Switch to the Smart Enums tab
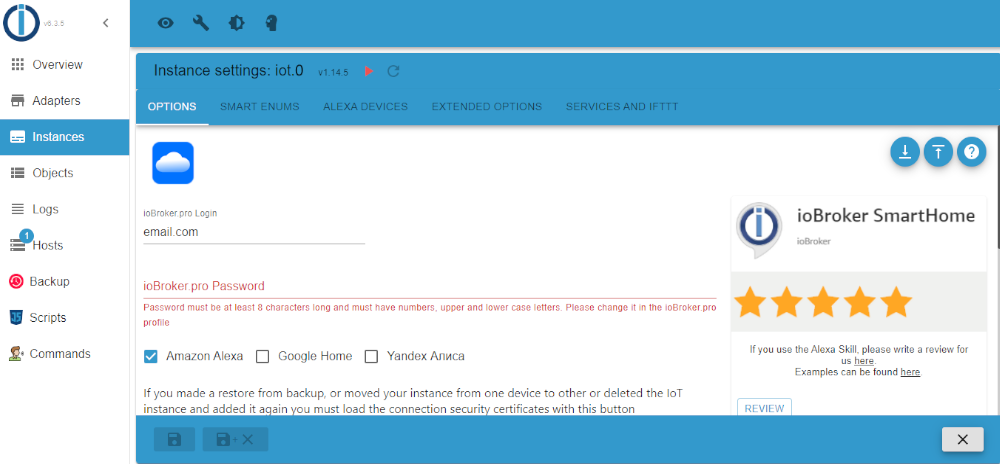The width and height of the screenshot is (1000, 464). click(260, 106)
